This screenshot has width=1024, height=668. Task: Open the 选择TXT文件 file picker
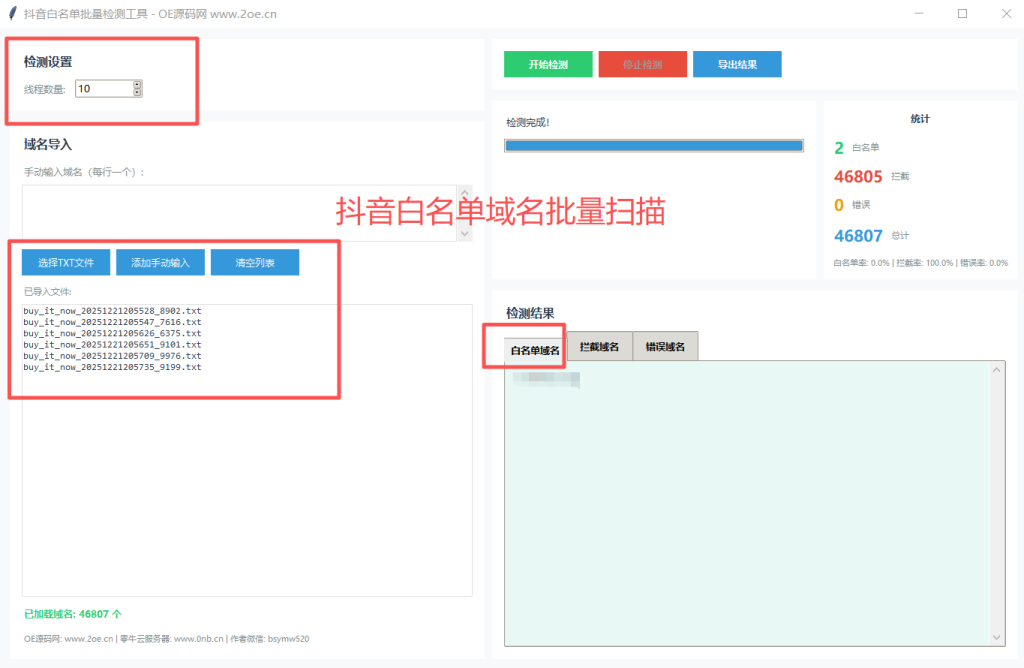tap(65, 262)
